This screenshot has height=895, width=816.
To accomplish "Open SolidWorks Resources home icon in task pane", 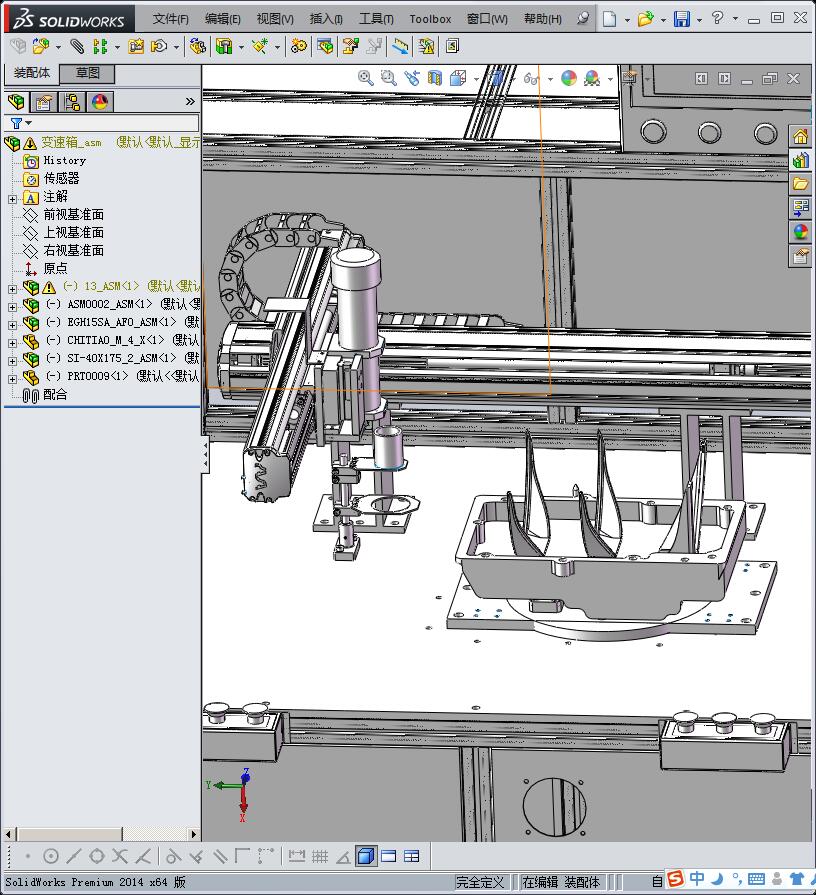I will pyautogui.click(x=801, y=136).
